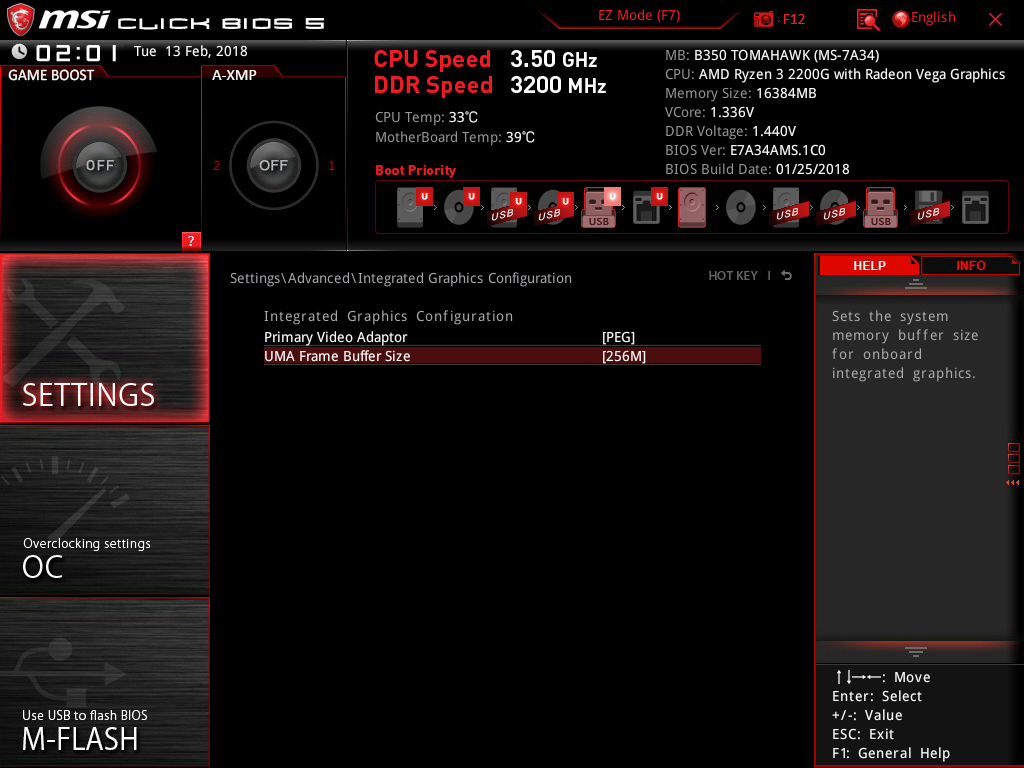Click the F12 label
Screen dimensions: 1024x768
point(793,20)
